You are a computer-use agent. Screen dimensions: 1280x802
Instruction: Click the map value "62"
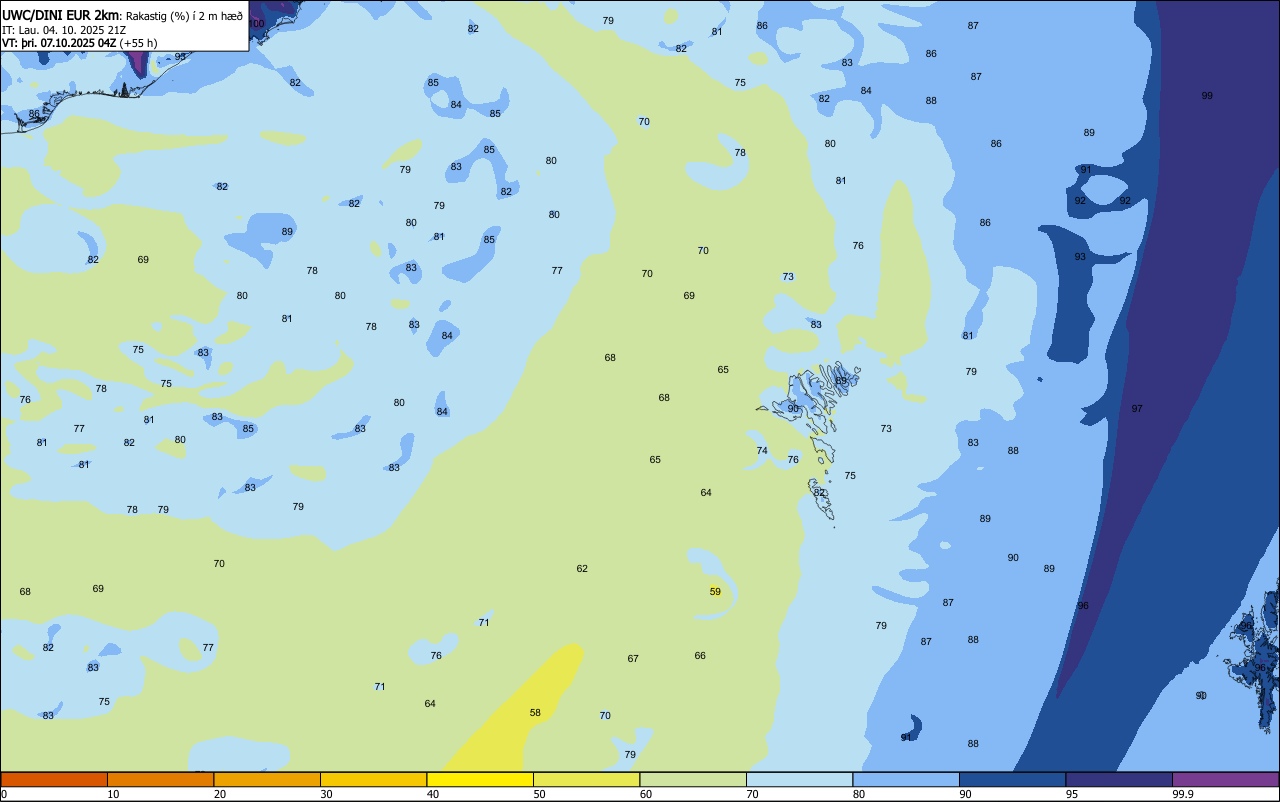582,568
